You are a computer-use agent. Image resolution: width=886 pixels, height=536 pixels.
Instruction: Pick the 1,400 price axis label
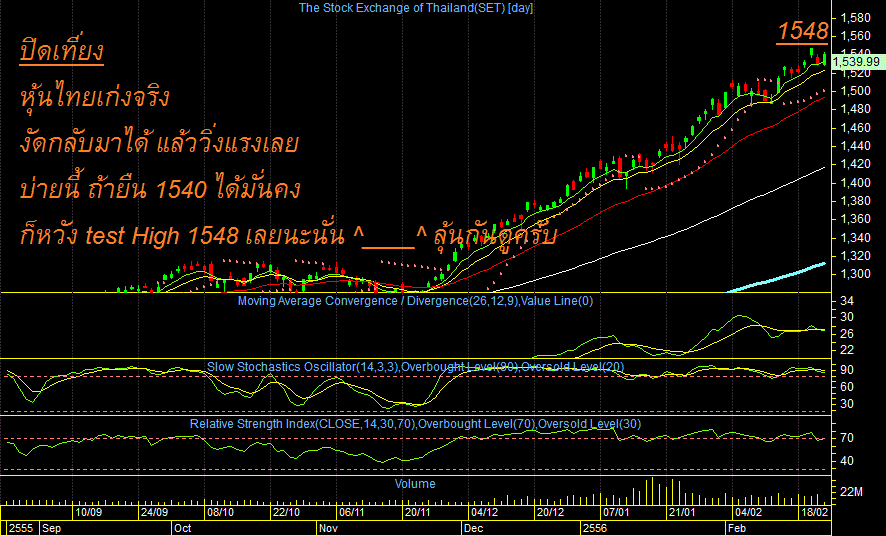click(856, 182)
